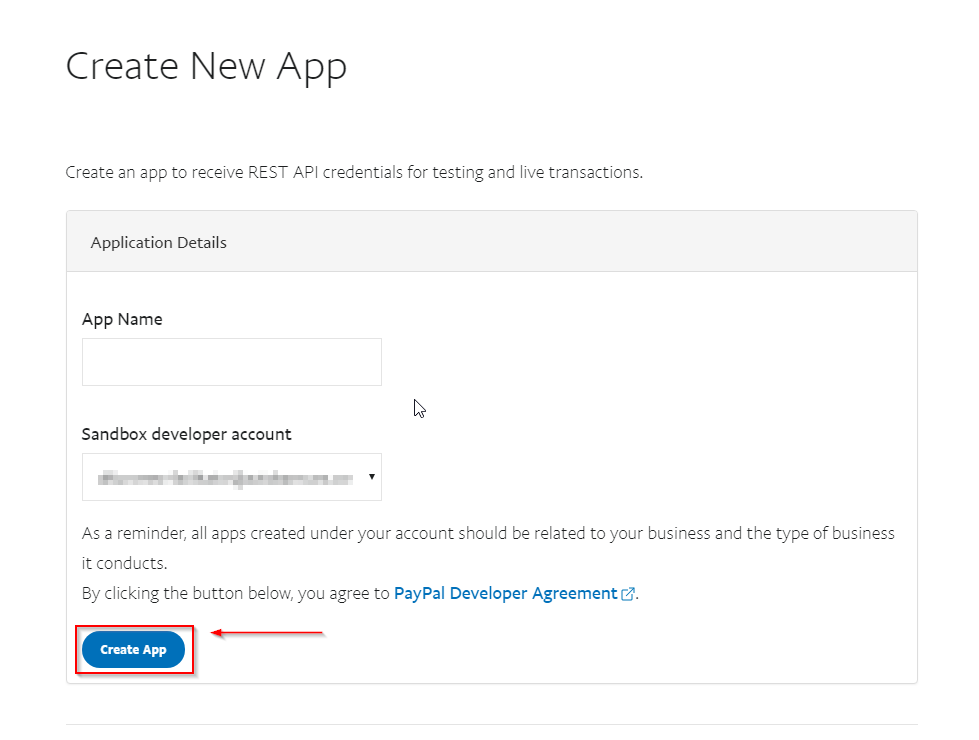Click the word 'Details' in panel header
This screenshot has width=979, height=740.
click(x=199, y=242)
